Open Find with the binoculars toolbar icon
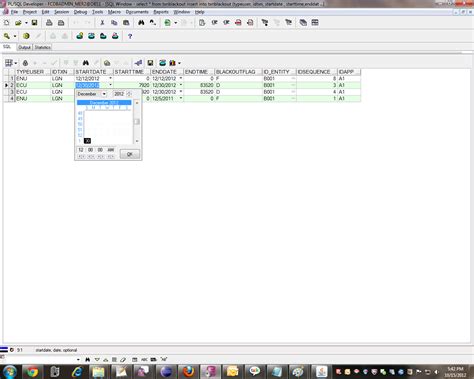The image size is (474, 379). 141,23
